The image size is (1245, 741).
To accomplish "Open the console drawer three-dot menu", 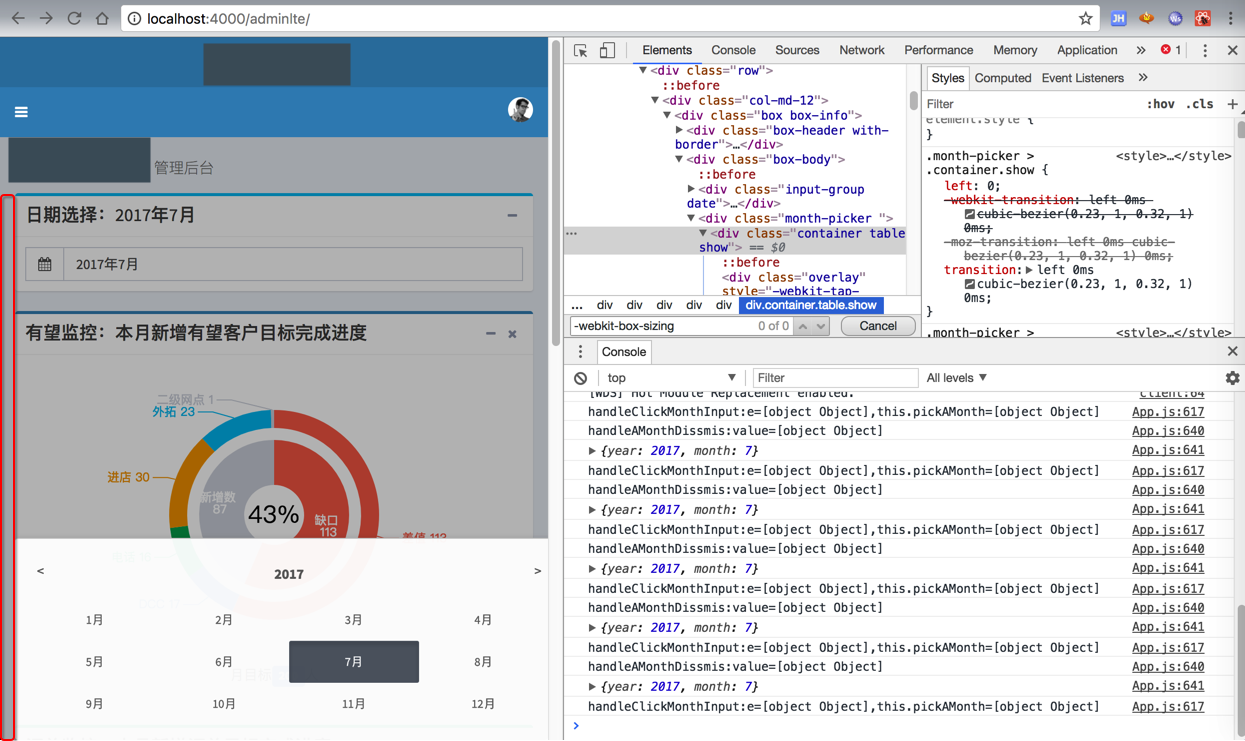I will point(580,352).
